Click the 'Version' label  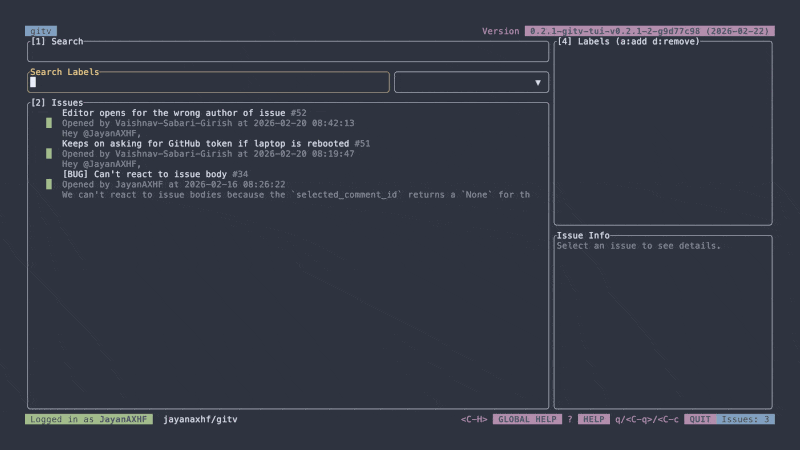[x=501, y=31]
